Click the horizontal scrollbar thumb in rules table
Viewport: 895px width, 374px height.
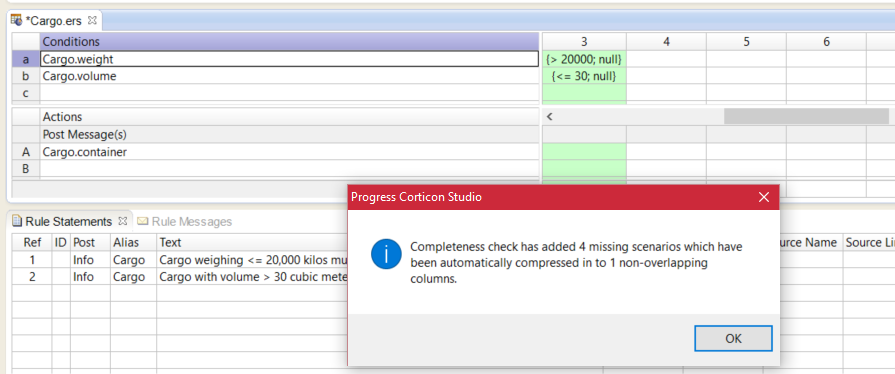[x=806, y=116]
